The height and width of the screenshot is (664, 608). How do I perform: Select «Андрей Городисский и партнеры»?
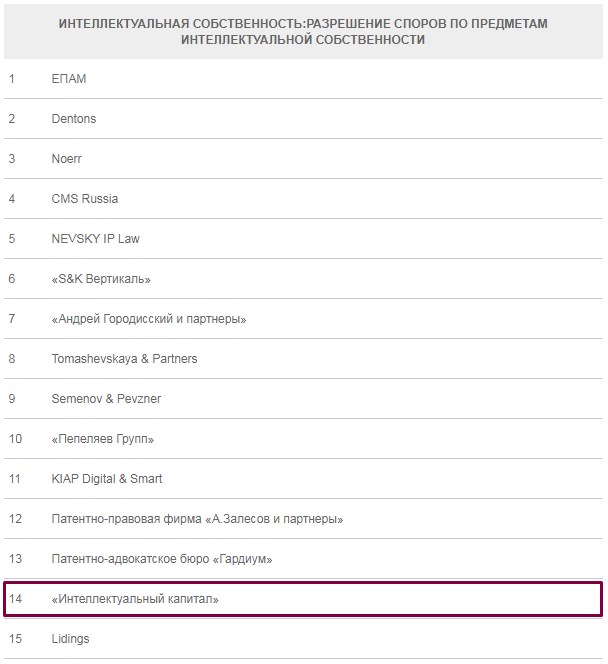tap(149, 319)
